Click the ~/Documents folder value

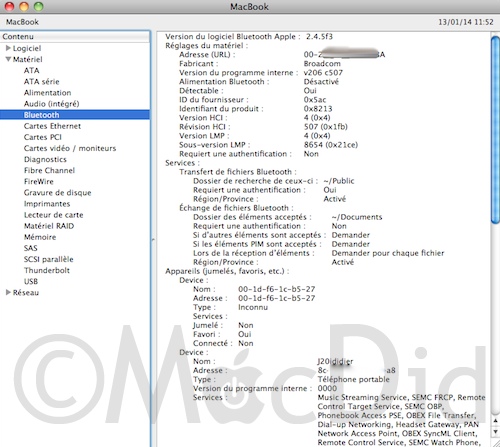(357, 217)
